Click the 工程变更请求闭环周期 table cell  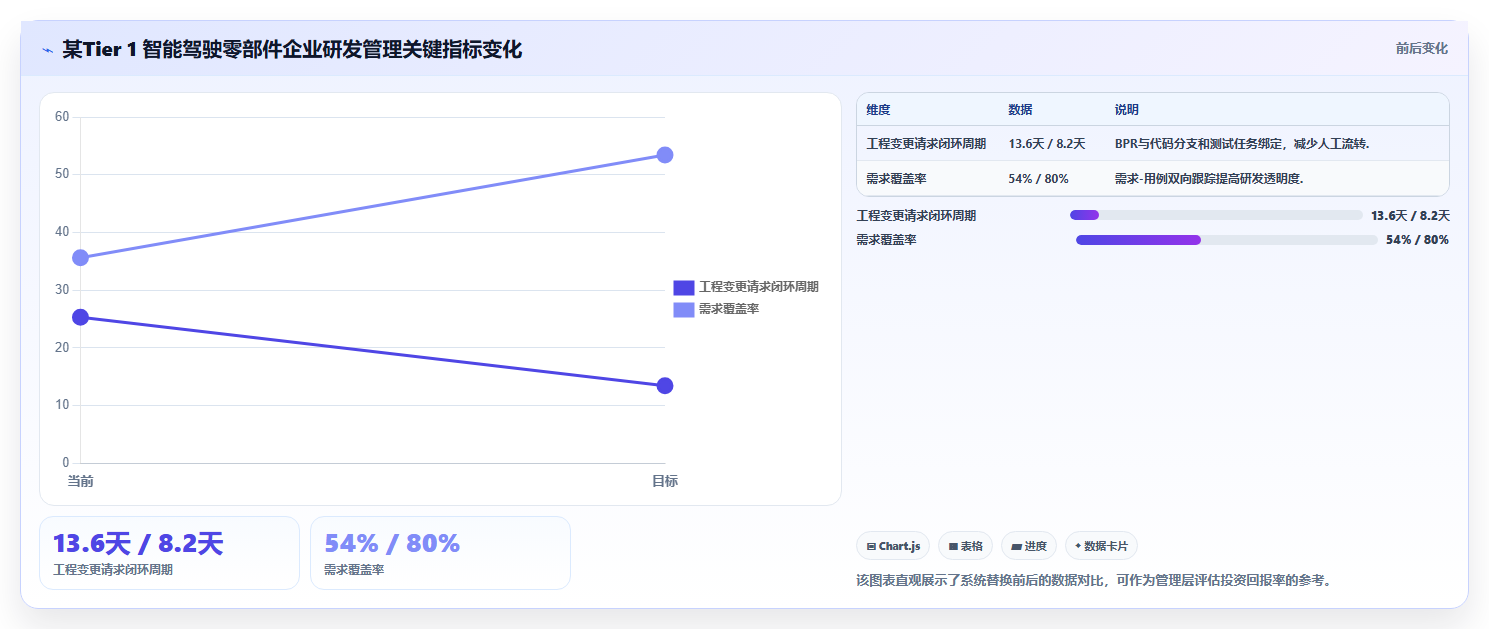pos(926,144)
